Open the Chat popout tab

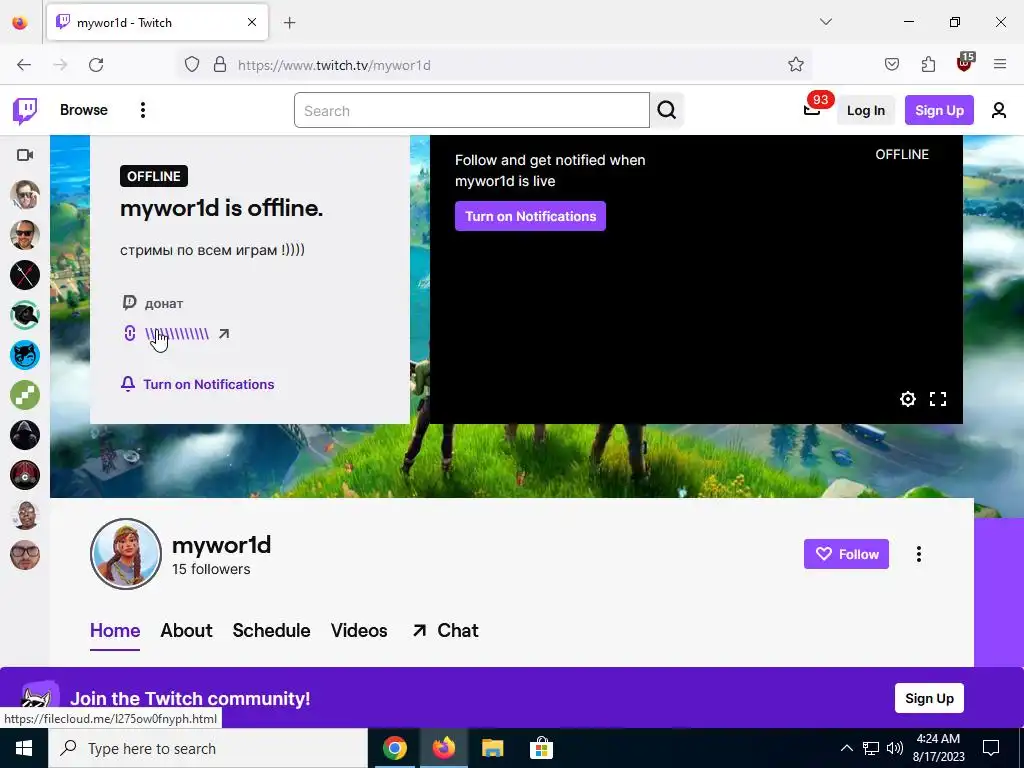[445, 631]
